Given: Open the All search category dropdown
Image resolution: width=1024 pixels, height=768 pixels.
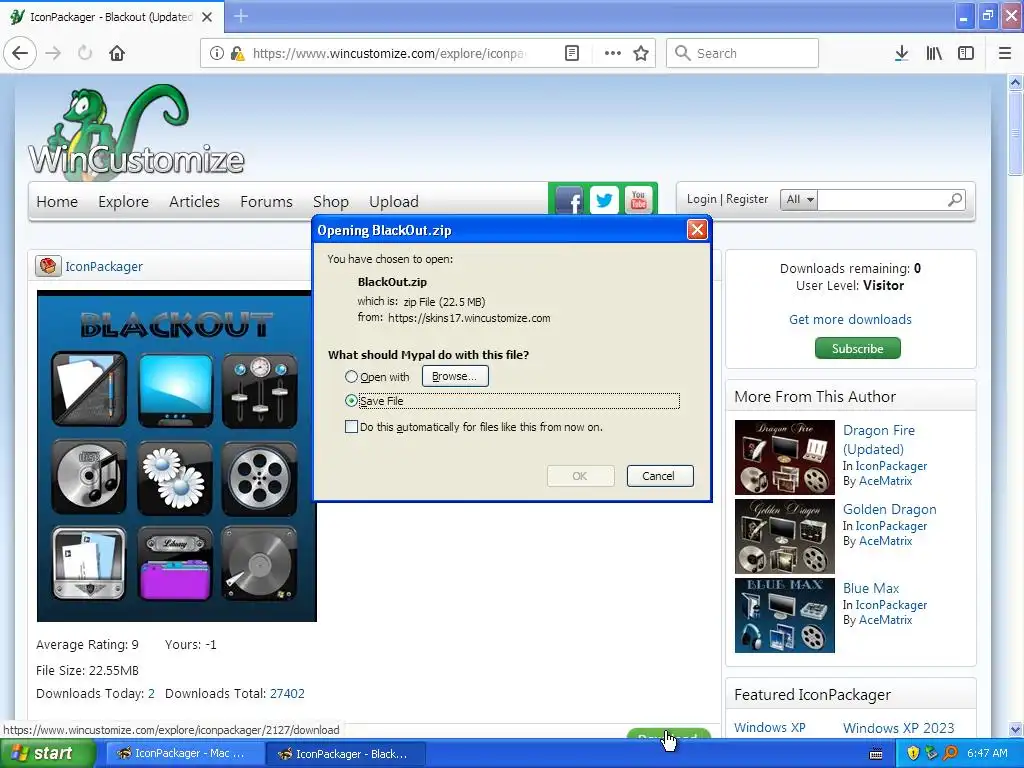Looking at the screenshot, I should point(799,199).
